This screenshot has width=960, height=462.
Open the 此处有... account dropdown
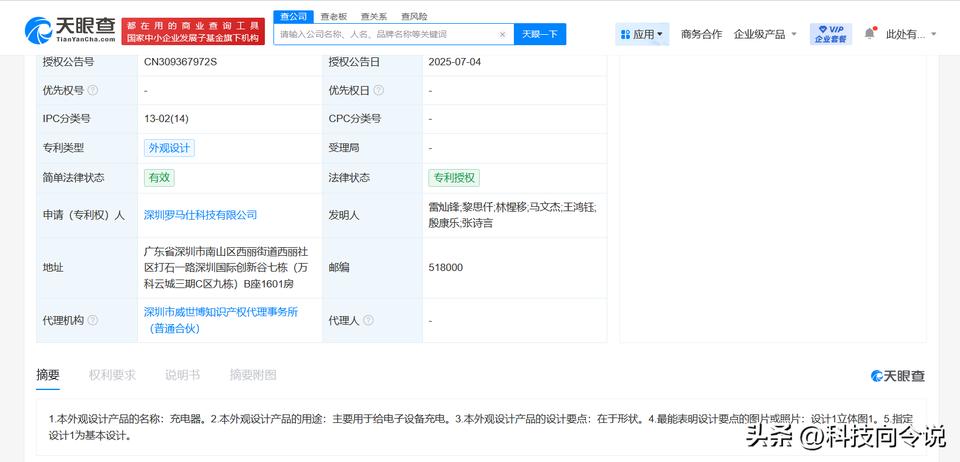911,34
